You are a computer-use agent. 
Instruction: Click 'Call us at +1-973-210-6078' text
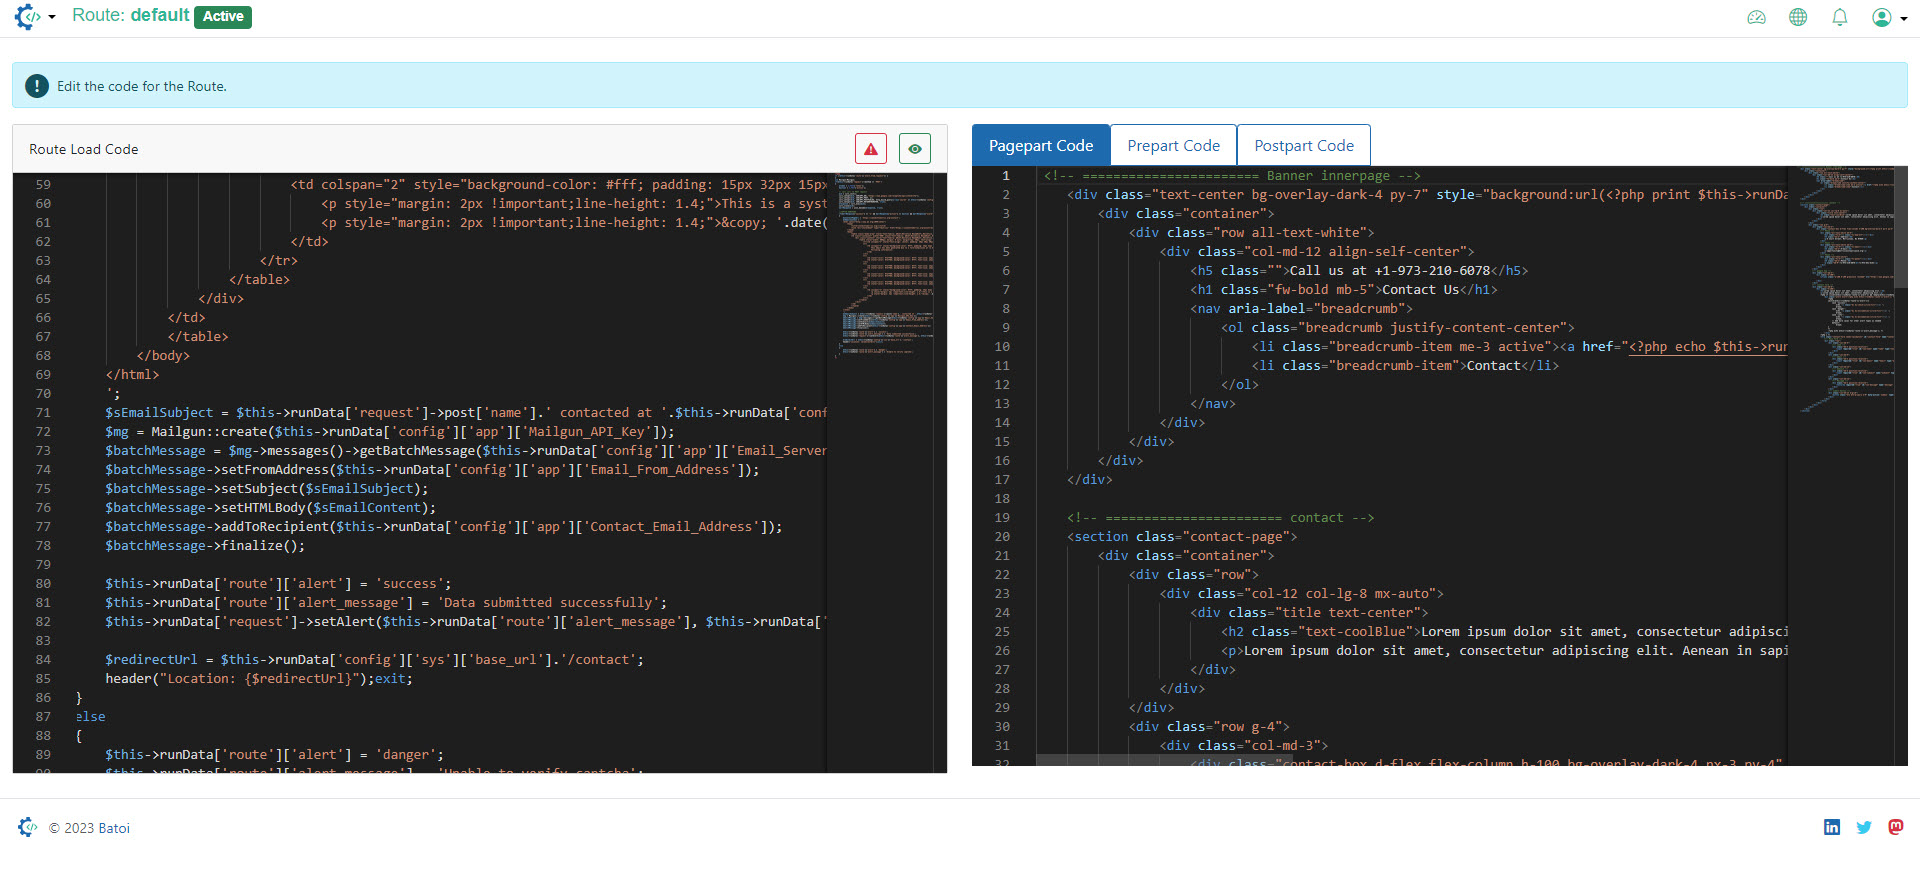coord(1390,271)
